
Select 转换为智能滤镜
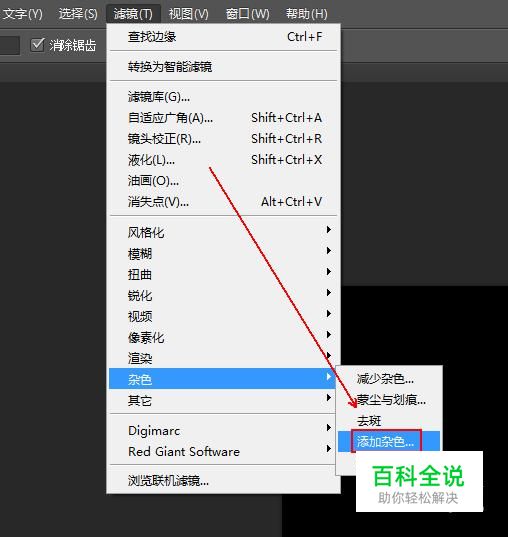click(x=223, y=66)
